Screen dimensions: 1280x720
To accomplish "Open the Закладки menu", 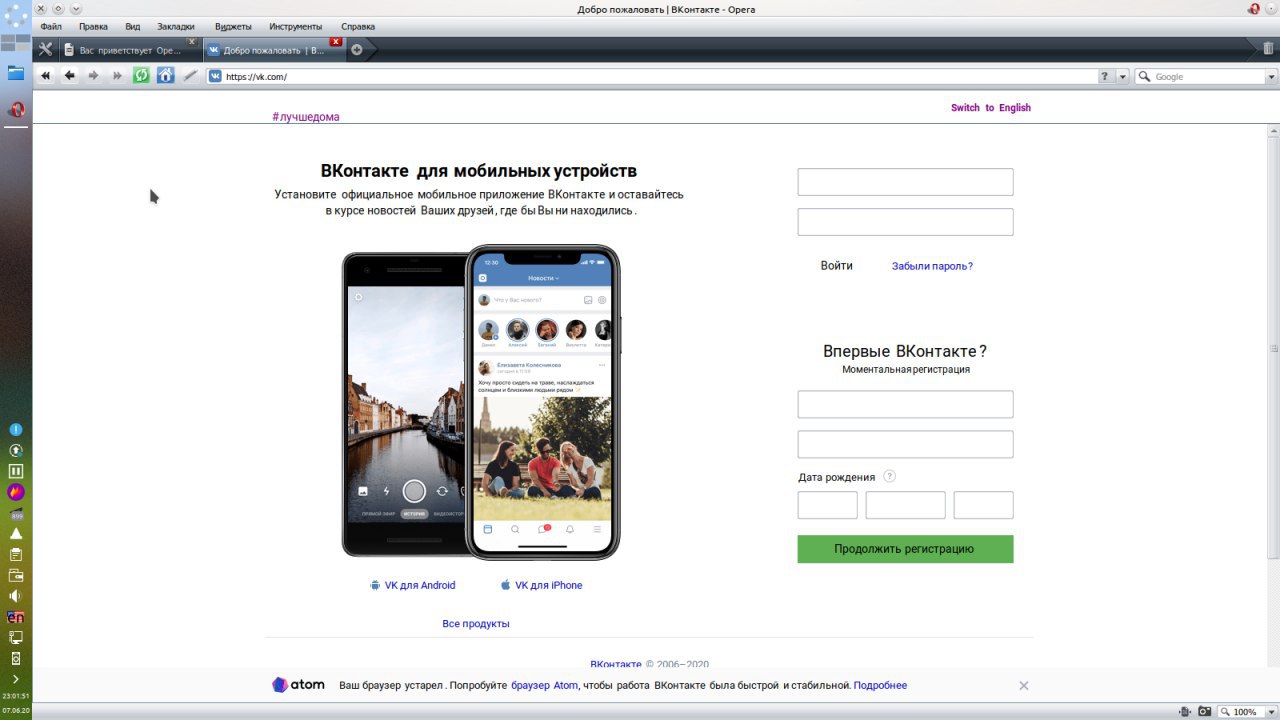I will pos(176,26).
